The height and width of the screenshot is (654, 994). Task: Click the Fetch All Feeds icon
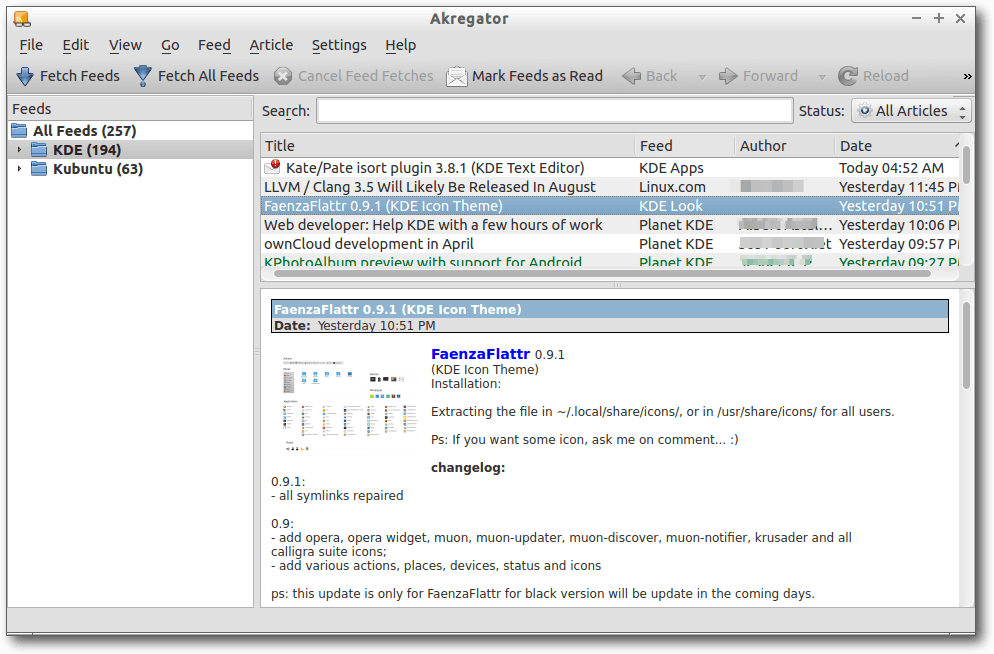(x=143, y=76)
